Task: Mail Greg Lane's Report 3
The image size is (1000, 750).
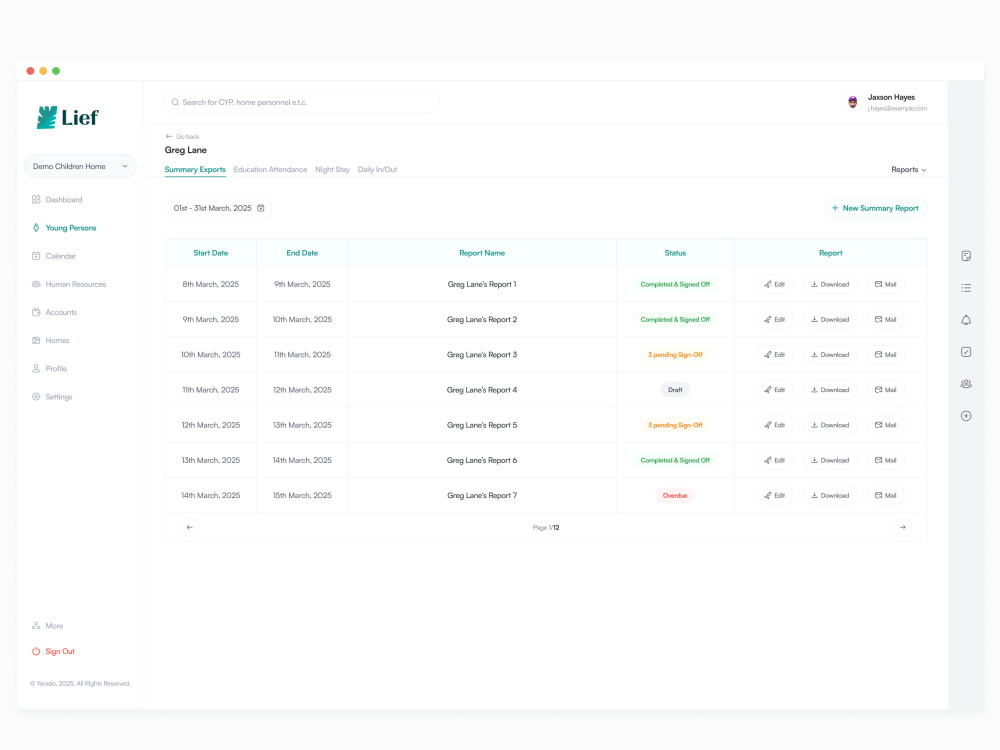Action: click(886, 355)
